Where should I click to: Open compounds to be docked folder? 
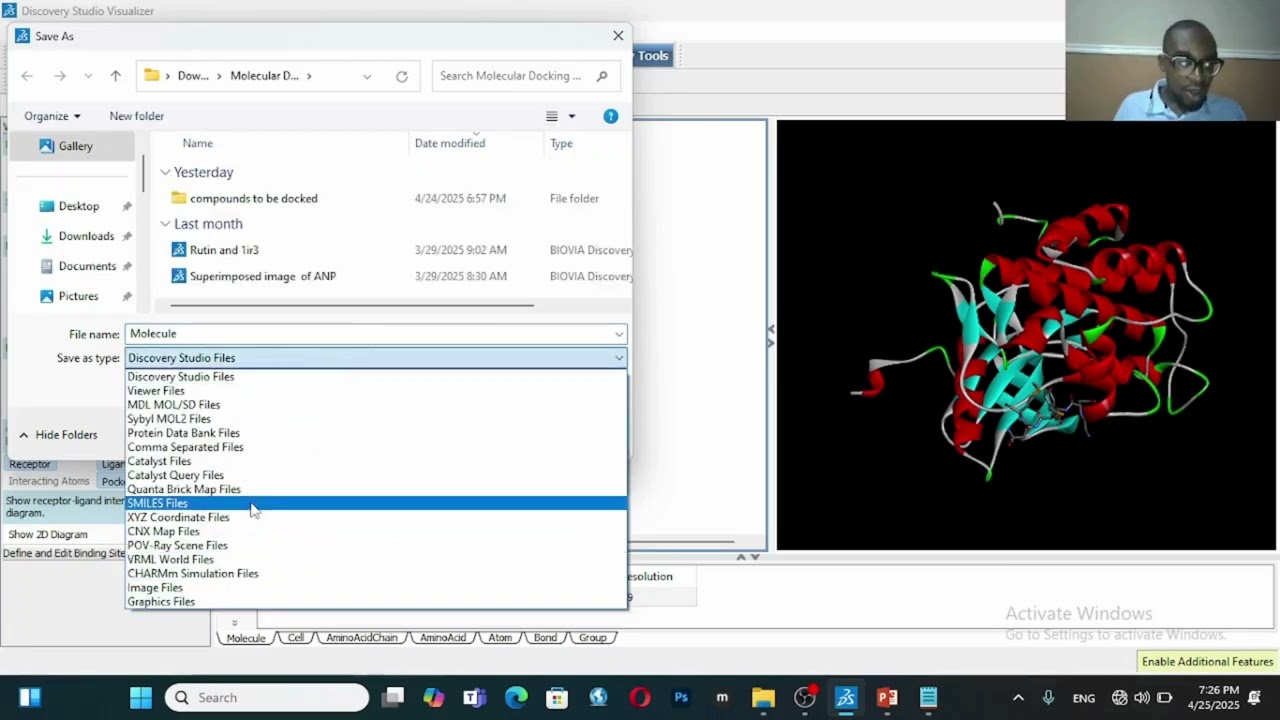254,198
